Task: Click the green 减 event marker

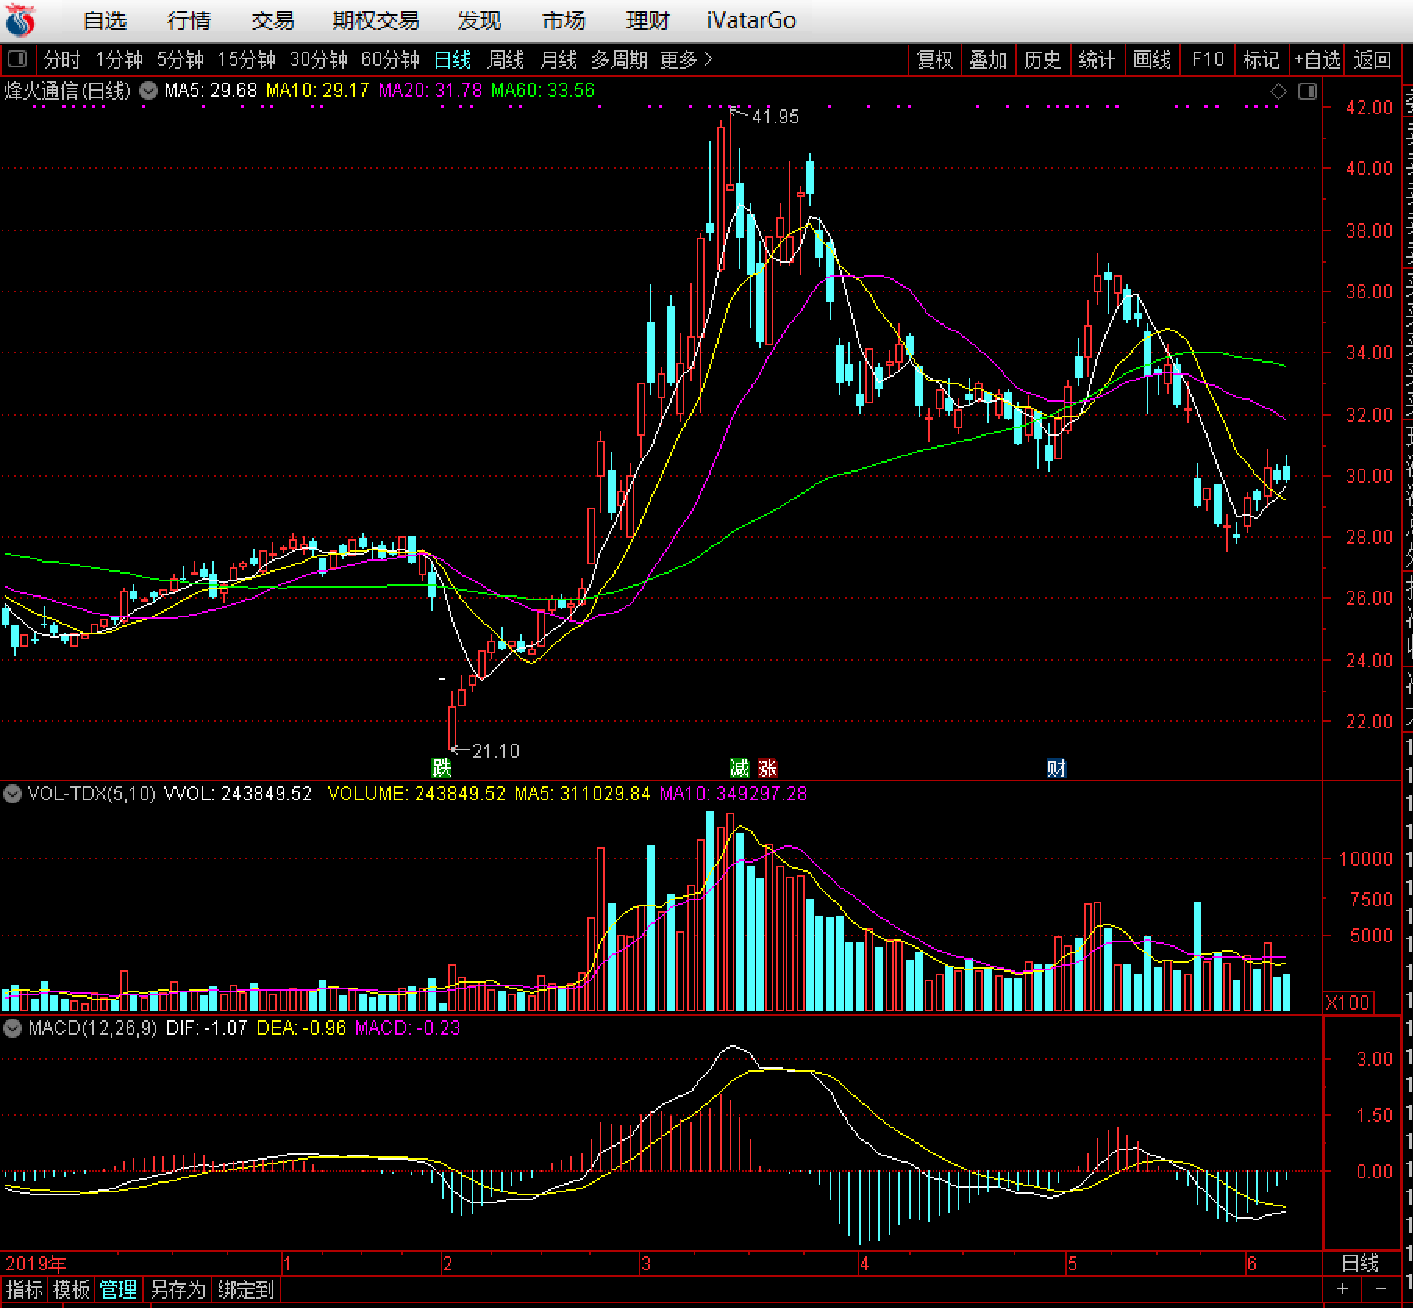Action: (739, 768)
